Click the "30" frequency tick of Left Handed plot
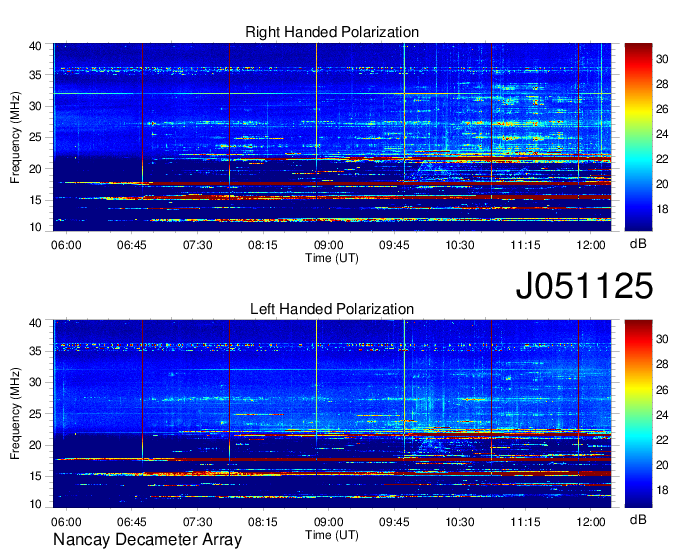This screenshot has height=552, width=680. (35, 382)
